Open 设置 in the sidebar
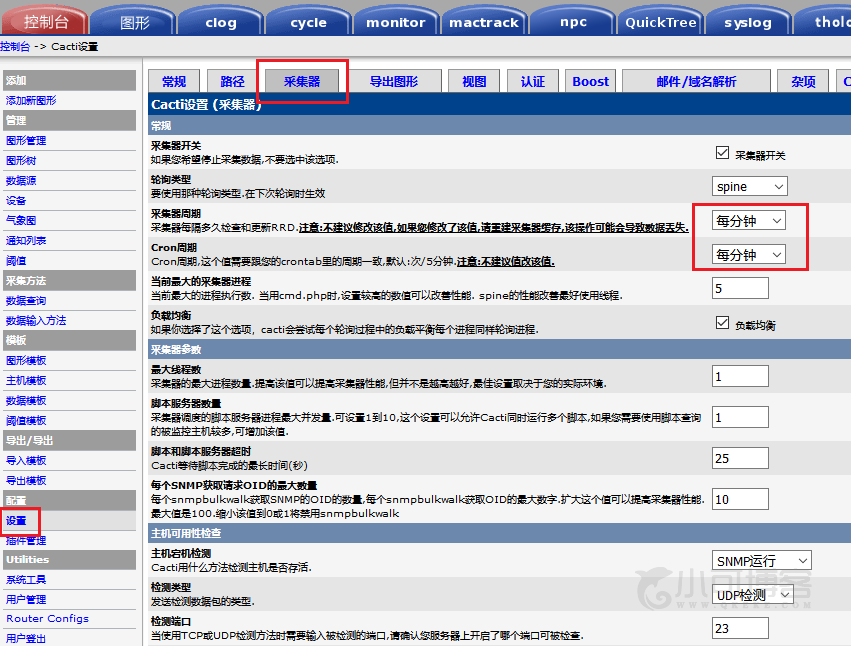This screenshot has width=851, height=646. coord(16,521)
